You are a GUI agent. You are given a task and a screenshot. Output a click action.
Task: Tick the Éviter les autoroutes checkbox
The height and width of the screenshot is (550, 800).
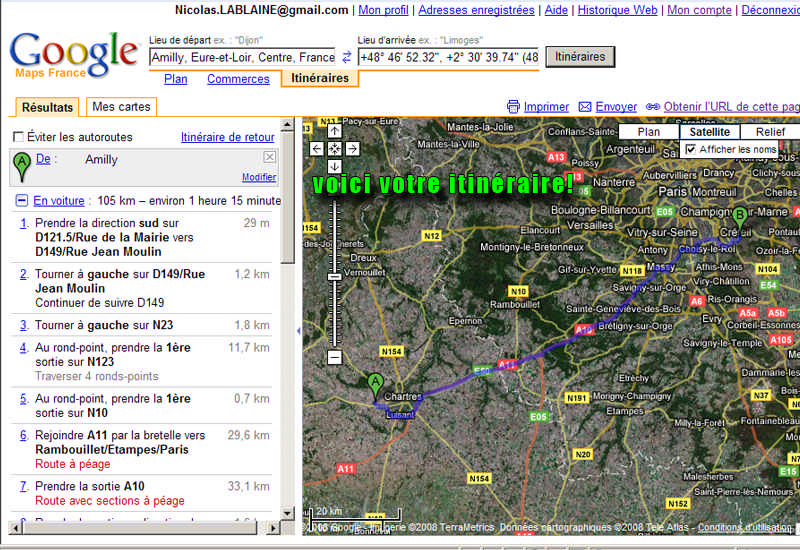(x=18, y=137)
